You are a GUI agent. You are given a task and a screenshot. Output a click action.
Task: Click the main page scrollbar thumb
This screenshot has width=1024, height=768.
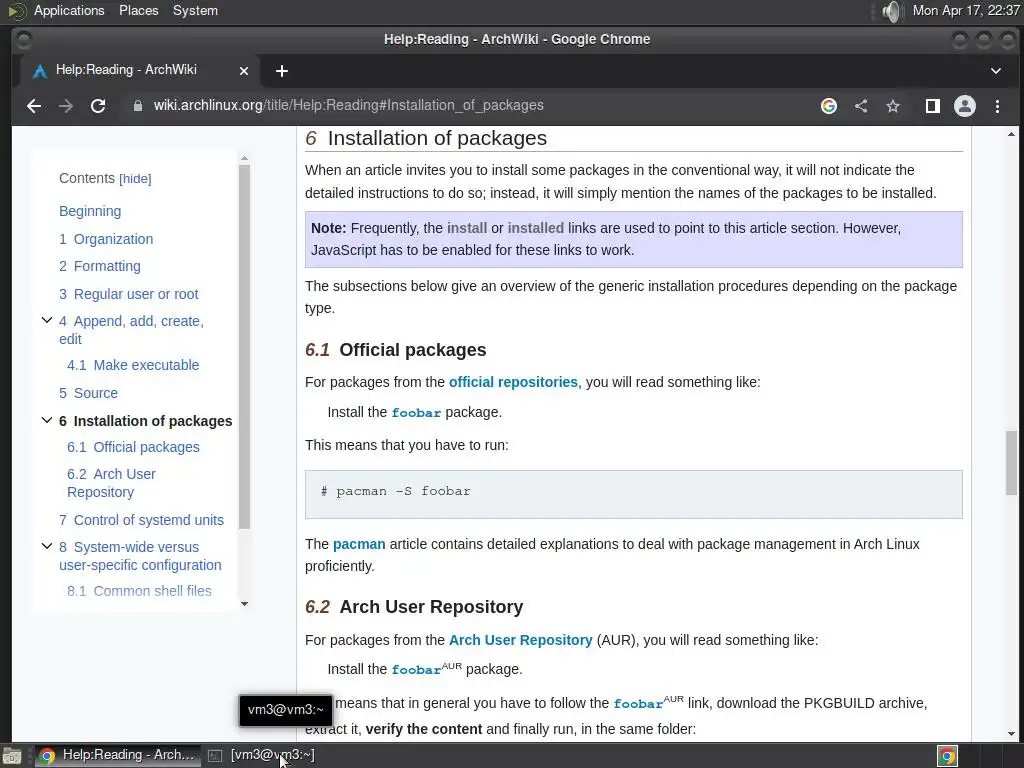point(1011,462)
